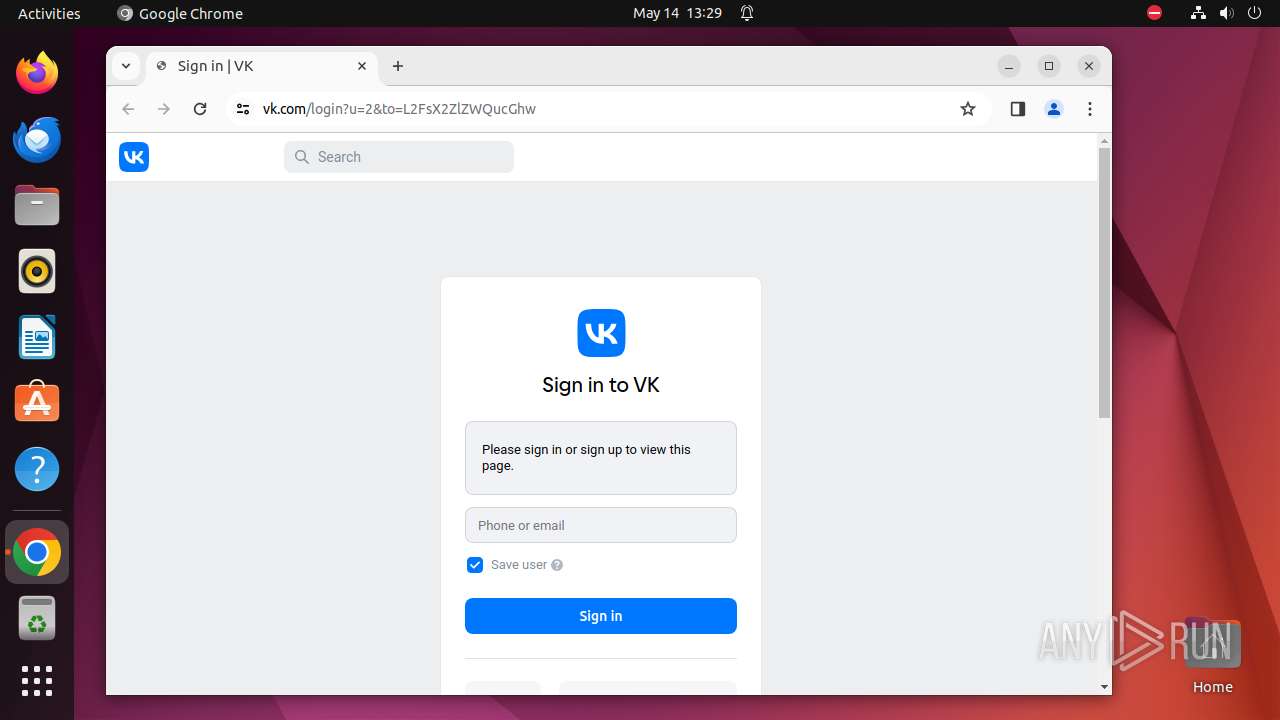The height and width of the screenshot is (720, 1280).
Task: Focus the Phone or email field
Action: click(x=601, y=525)
